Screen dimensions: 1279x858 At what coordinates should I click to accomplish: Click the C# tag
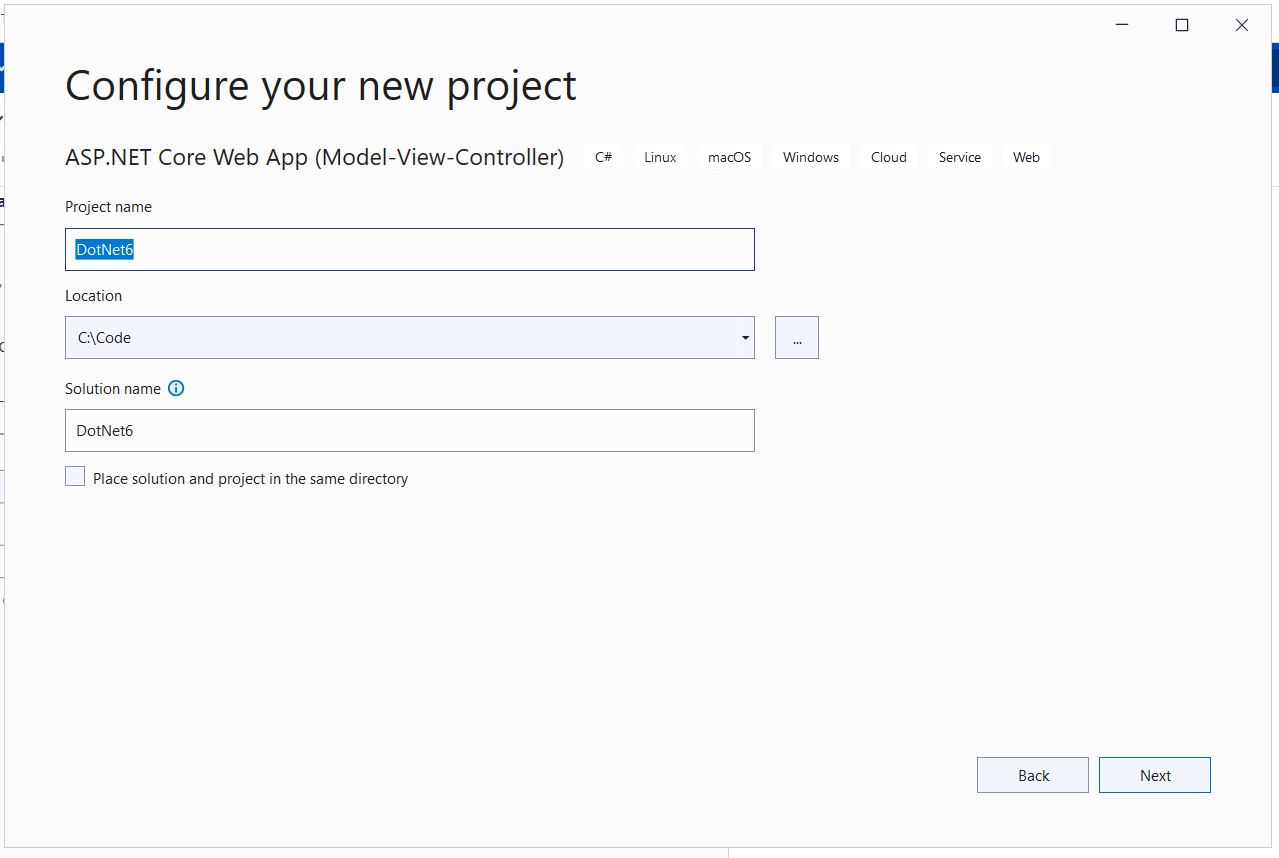(x=603, y=157)
